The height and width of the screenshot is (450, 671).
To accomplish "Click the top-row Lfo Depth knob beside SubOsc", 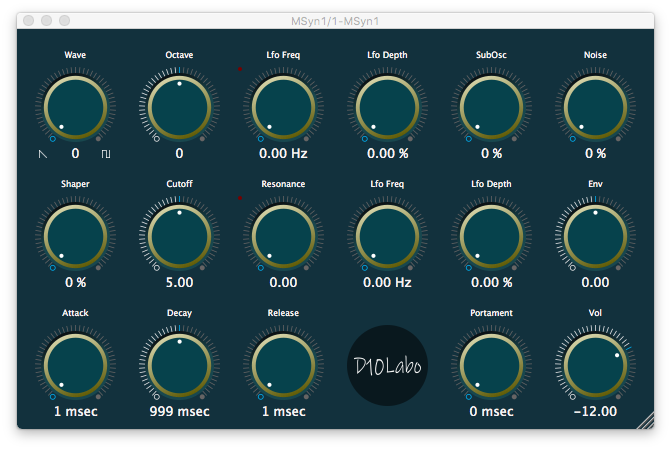I will 387,107.
